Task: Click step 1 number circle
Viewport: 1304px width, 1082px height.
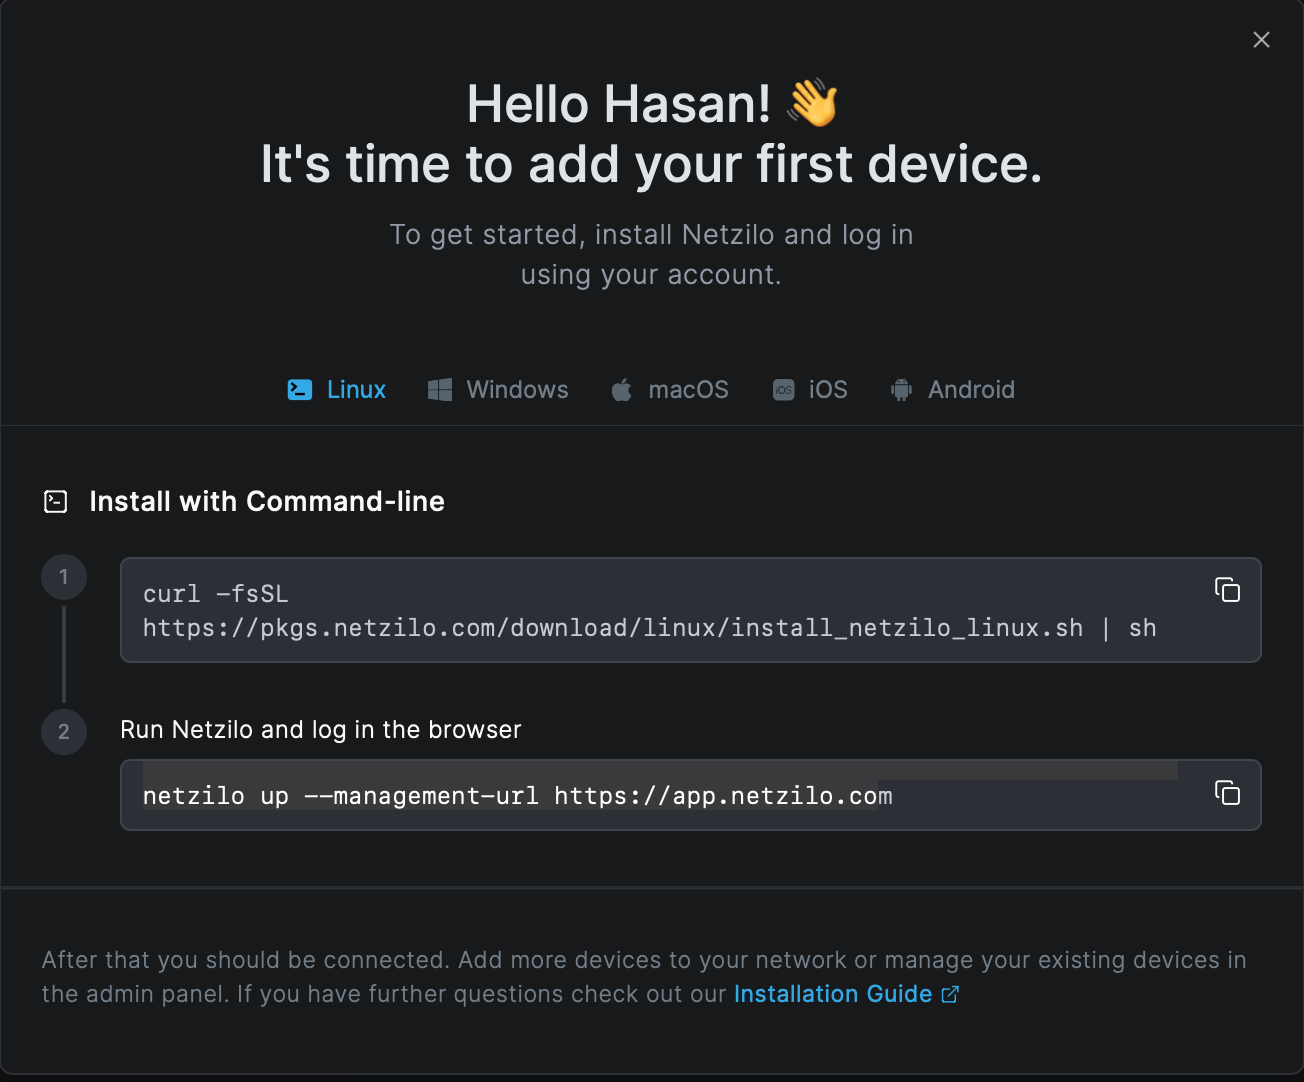Action: click(x=64, y=577)
